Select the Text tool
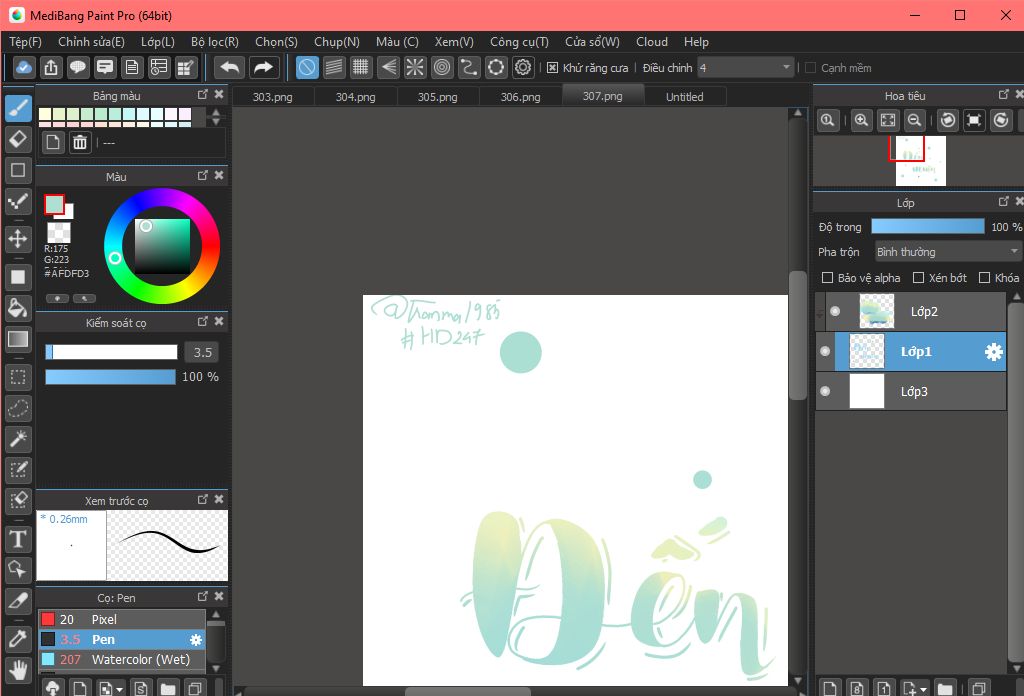Viewport: 1024px width, 696px height. (18, 539)
